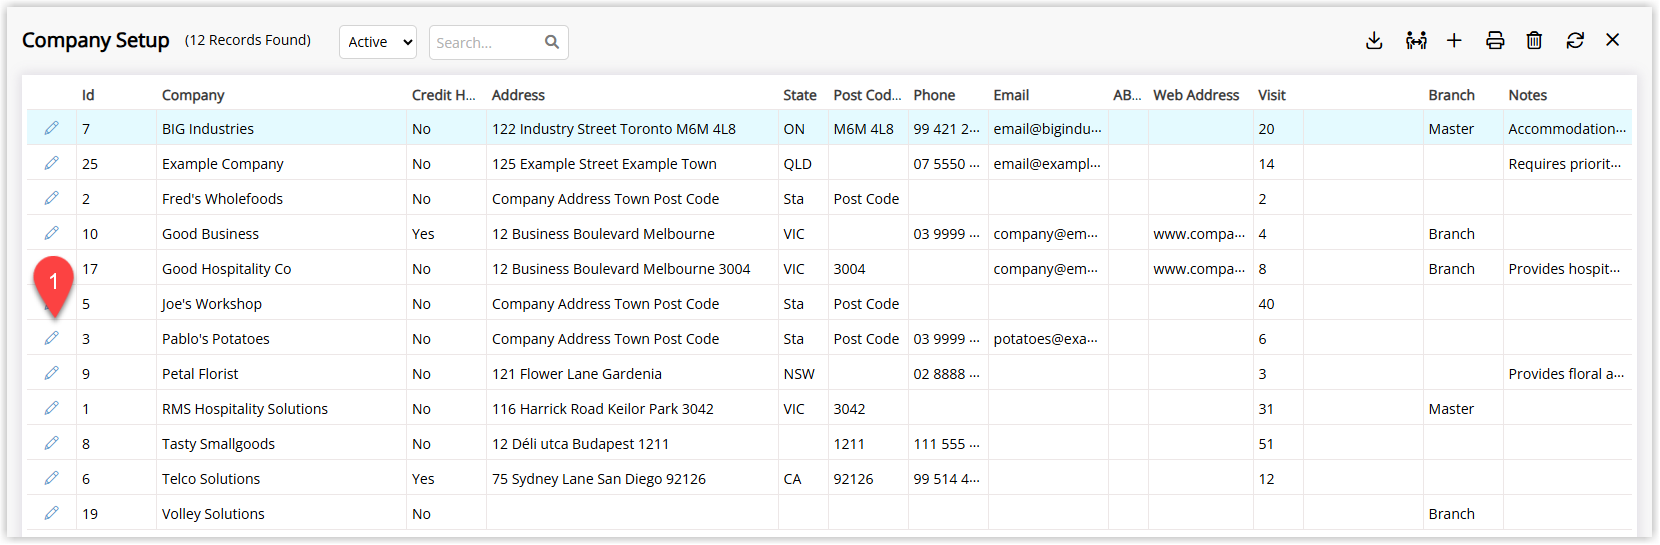
Task: Edit Tasty Smallgoods with pencil icon
Action: (x=51, y=443)
